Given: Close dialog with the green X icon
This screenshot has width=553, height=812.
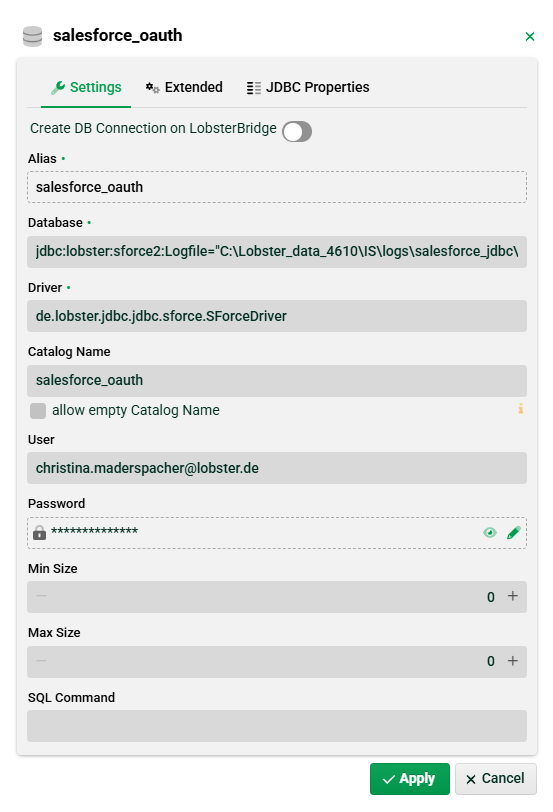Looking at the screenshot, I should 530,36.
